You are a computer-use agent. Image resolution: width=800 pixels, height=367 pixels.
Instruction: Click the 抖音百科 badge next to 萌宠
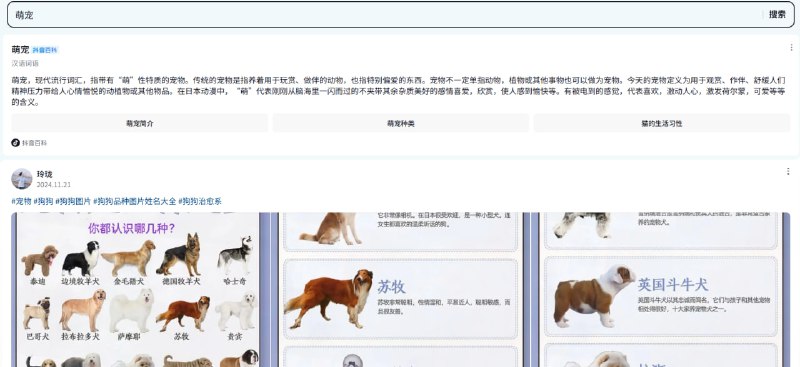(45, 50)
